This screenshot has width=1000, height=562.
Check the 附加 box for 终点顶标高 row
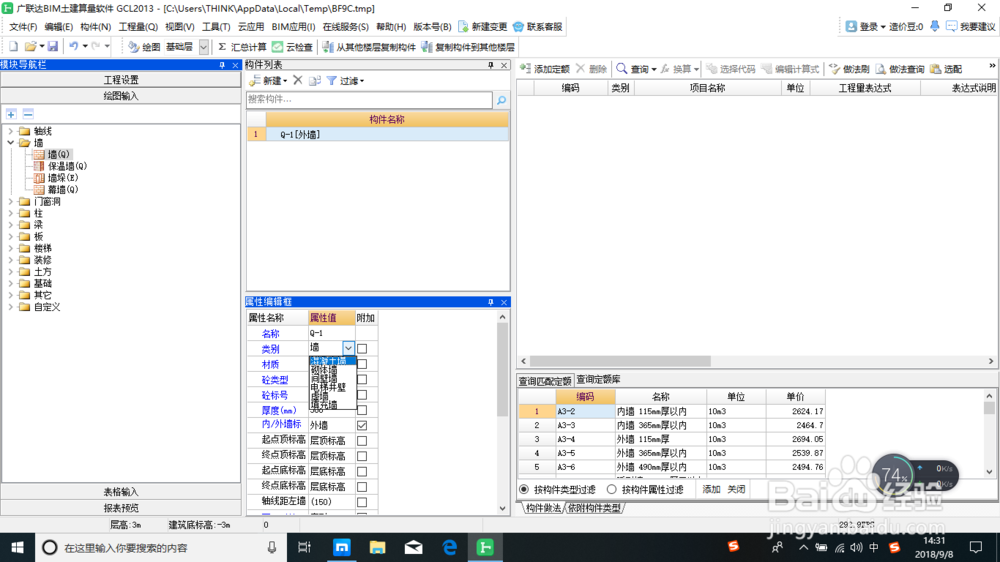(362, 456)
